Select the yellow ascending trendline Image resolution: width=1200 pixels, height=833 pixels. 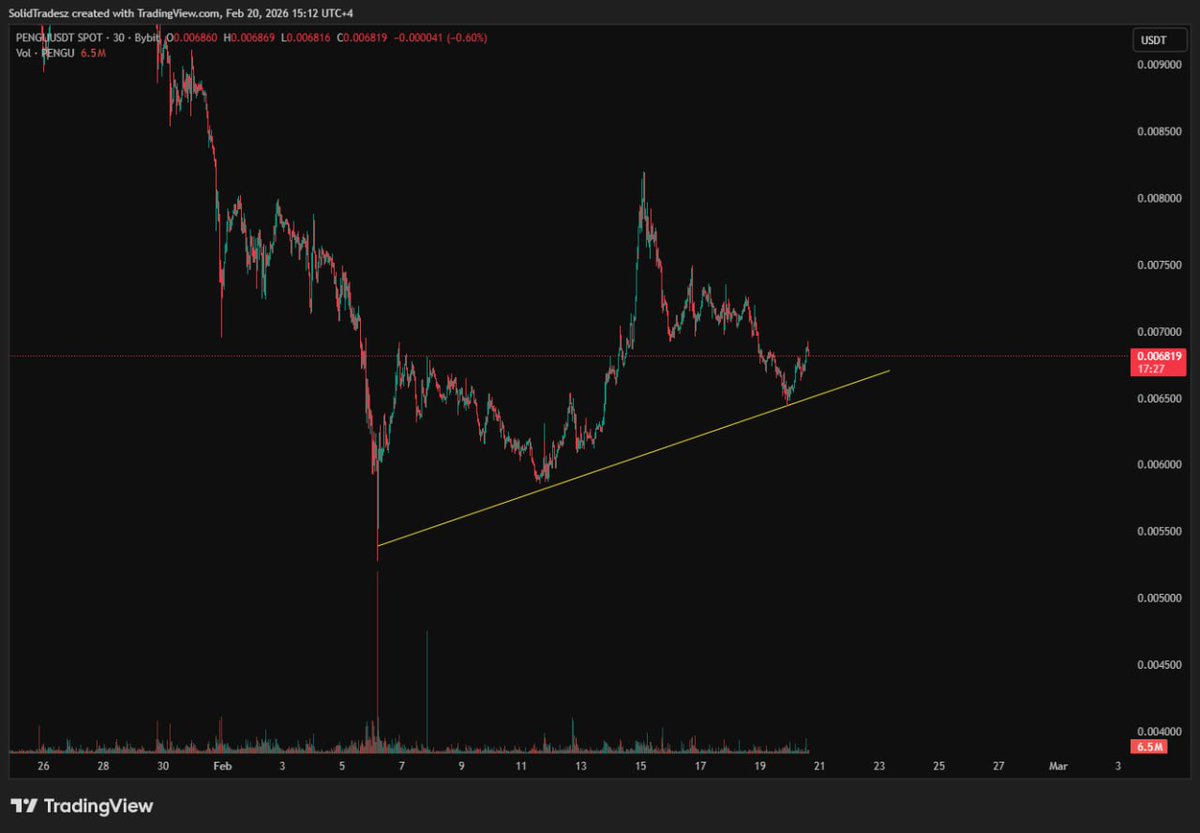coord(632,458)
